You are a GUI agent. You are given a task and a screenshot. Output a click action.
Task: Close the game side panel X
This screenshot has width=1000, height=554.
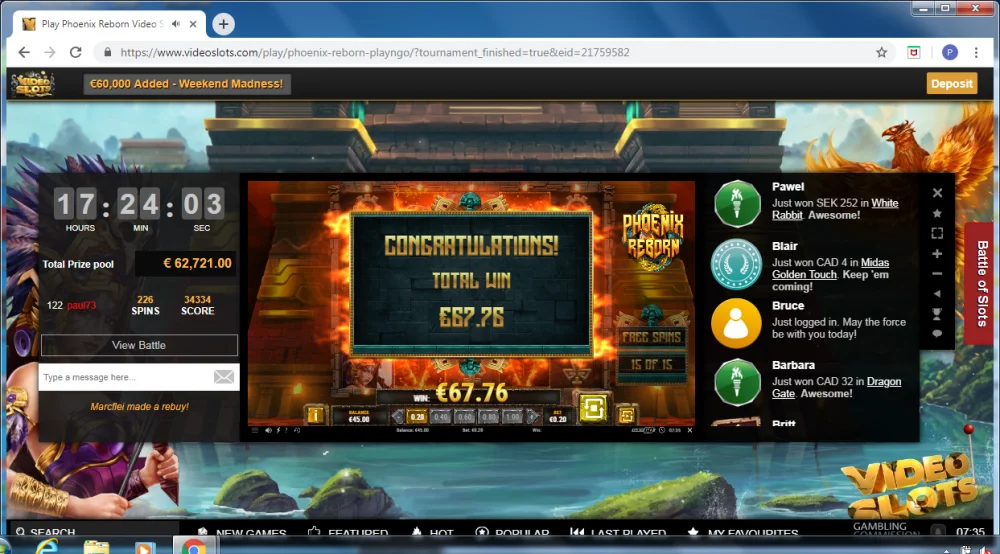pos(937,193)
